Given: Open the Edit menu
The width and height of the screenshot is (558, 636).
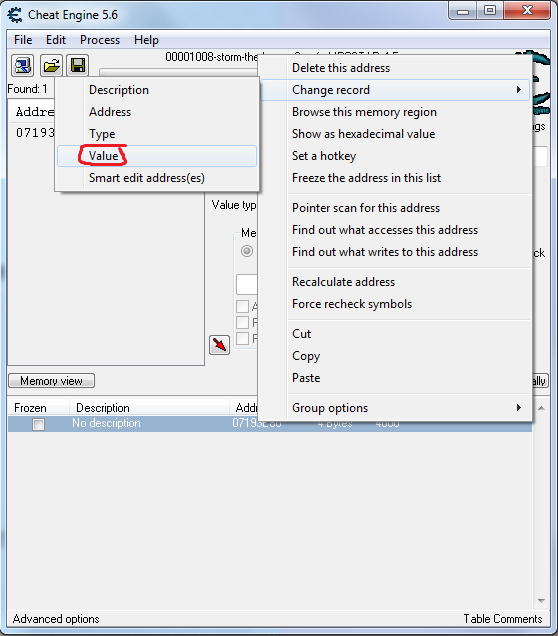Looking at the screenshot, I should pyautogui.click(x=56, y=40).
